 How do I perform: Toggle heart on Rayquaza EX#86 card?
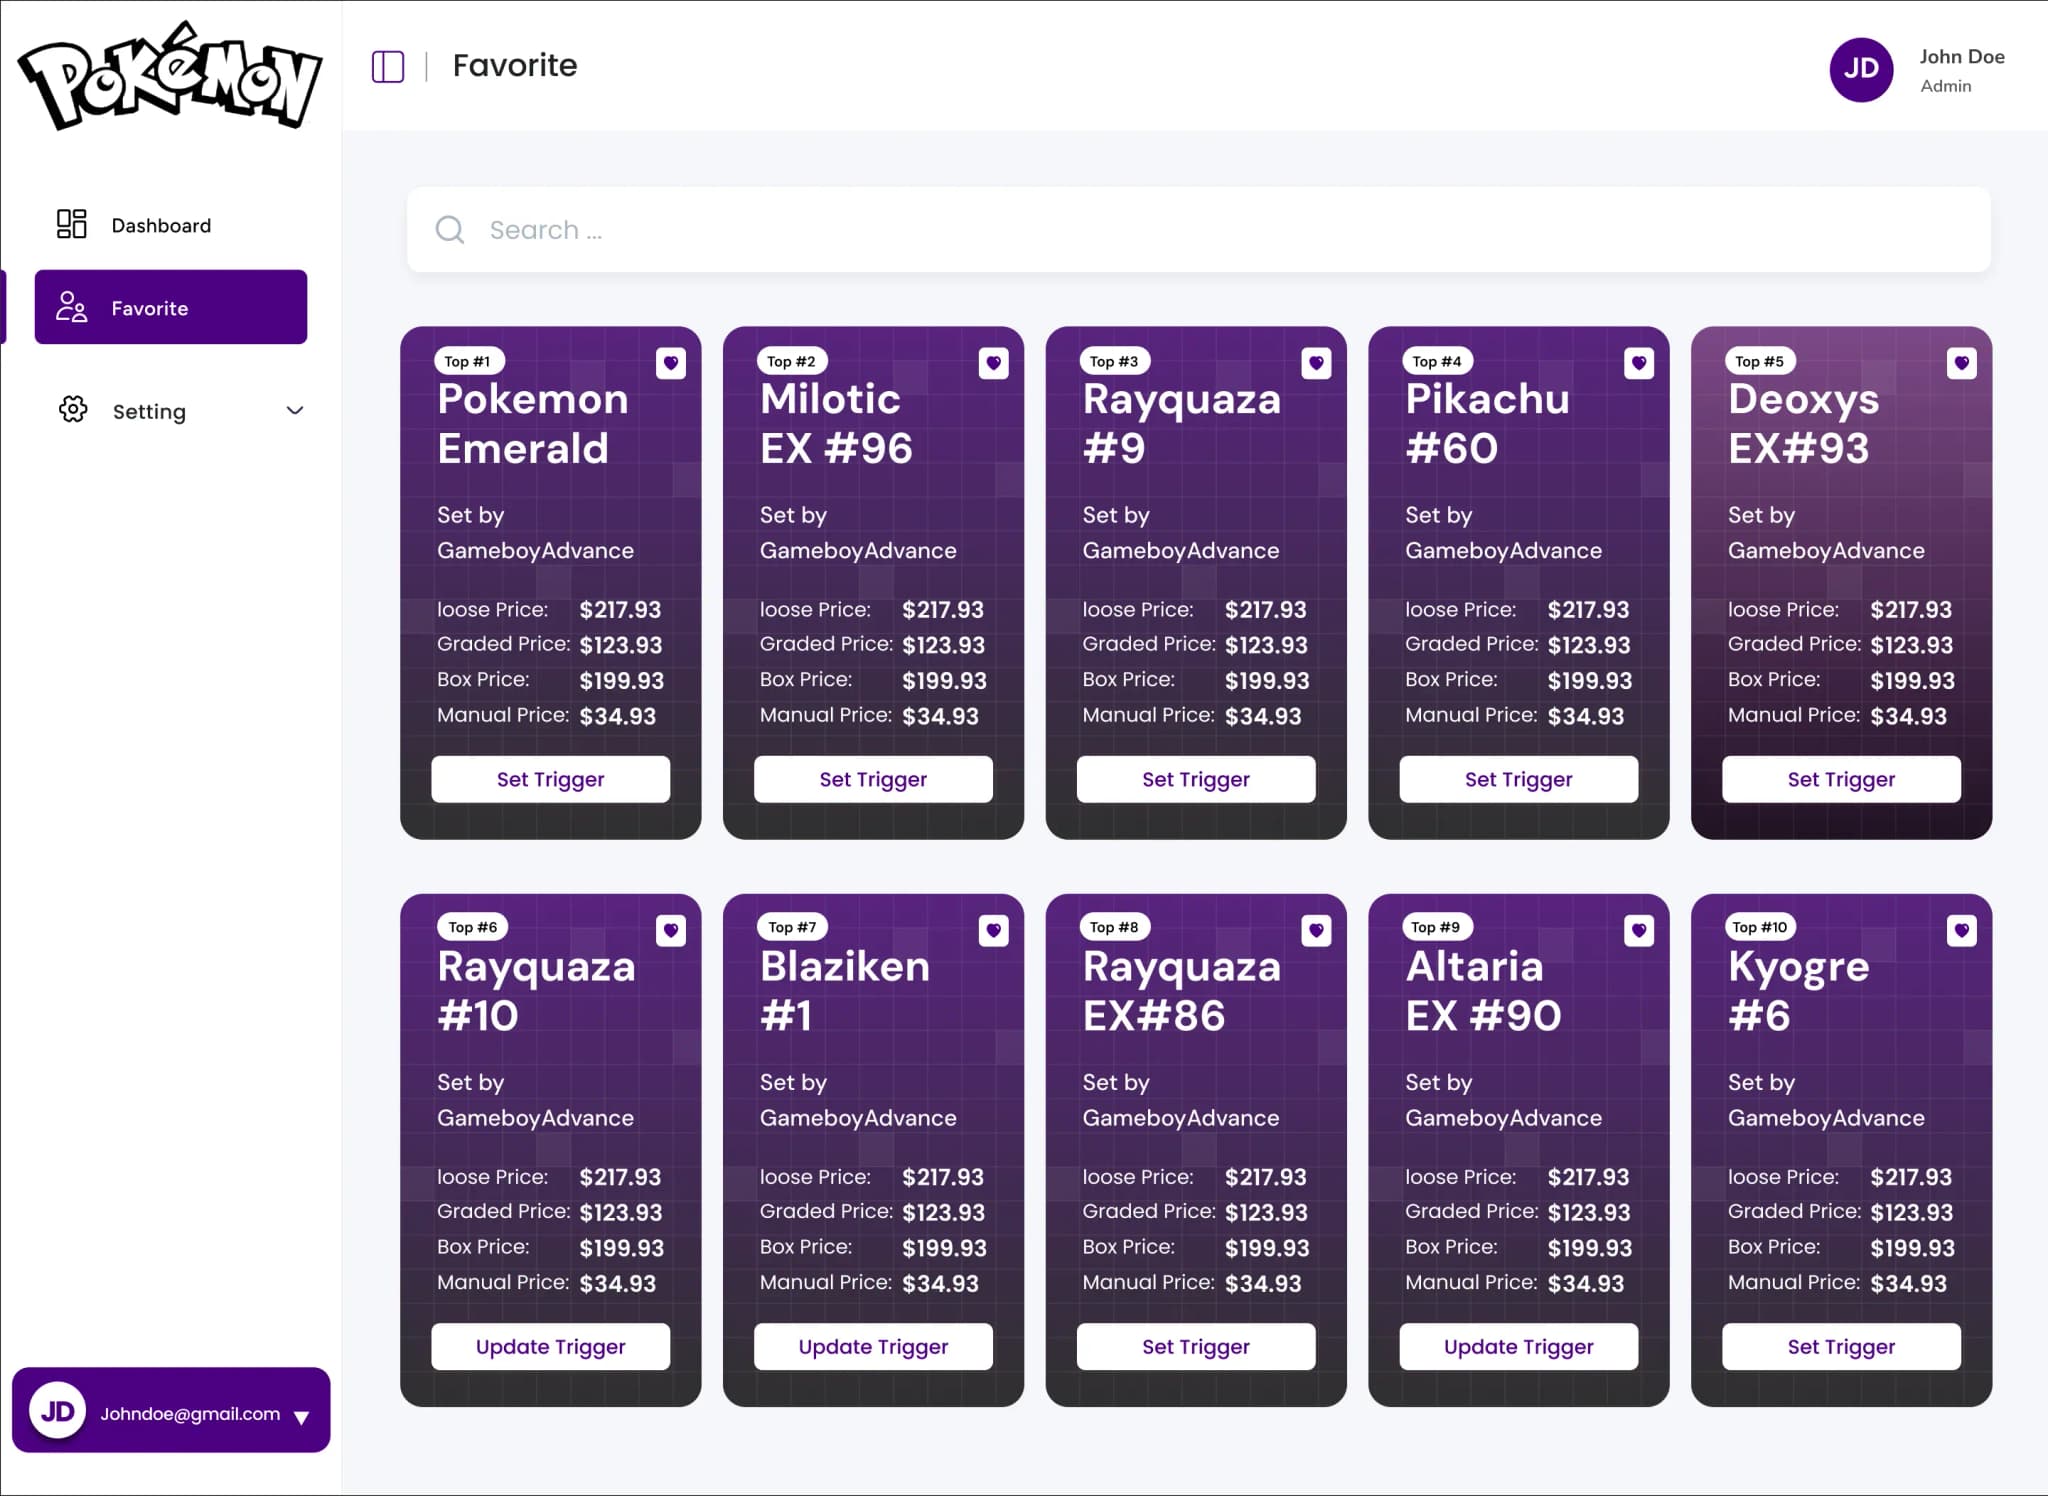[x=1316, y=930]
